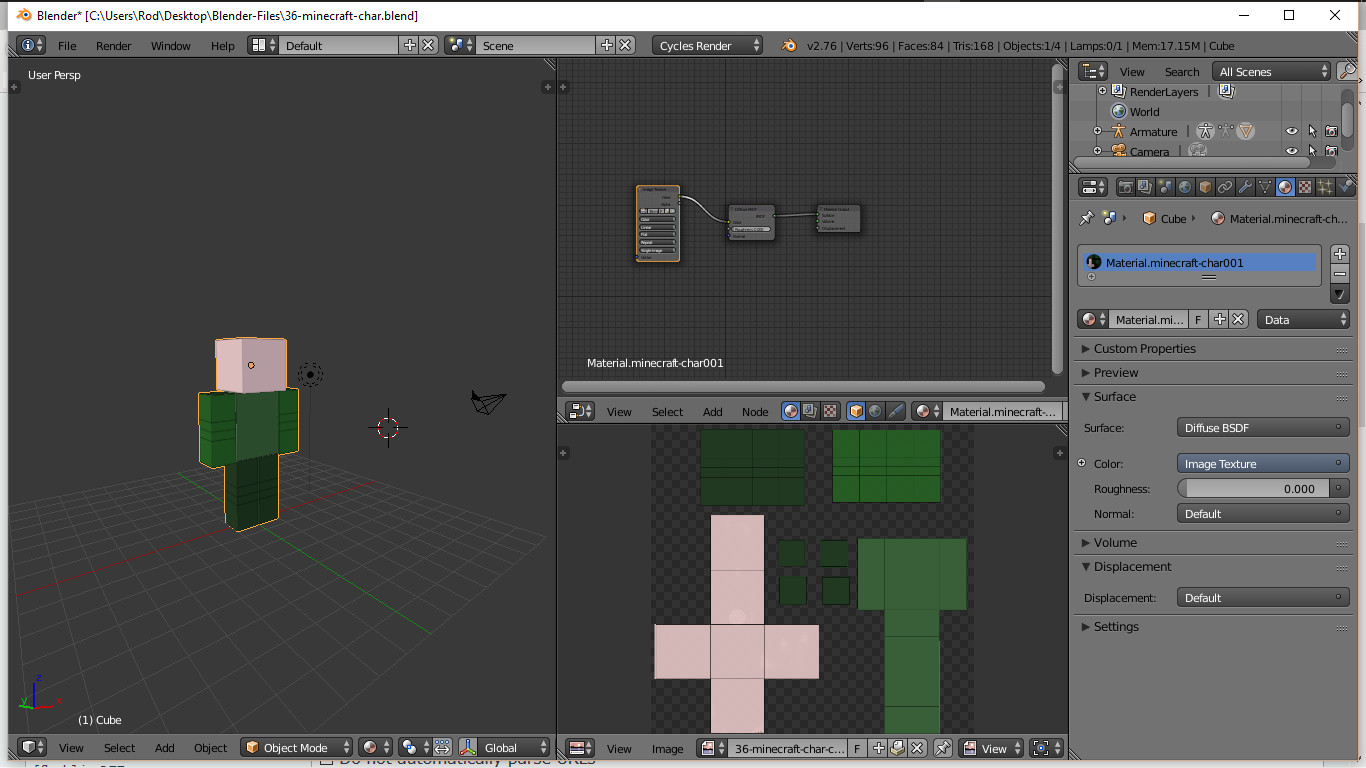Add new image in UV editor header
The image size is (1366, 768).
(879, 748)
